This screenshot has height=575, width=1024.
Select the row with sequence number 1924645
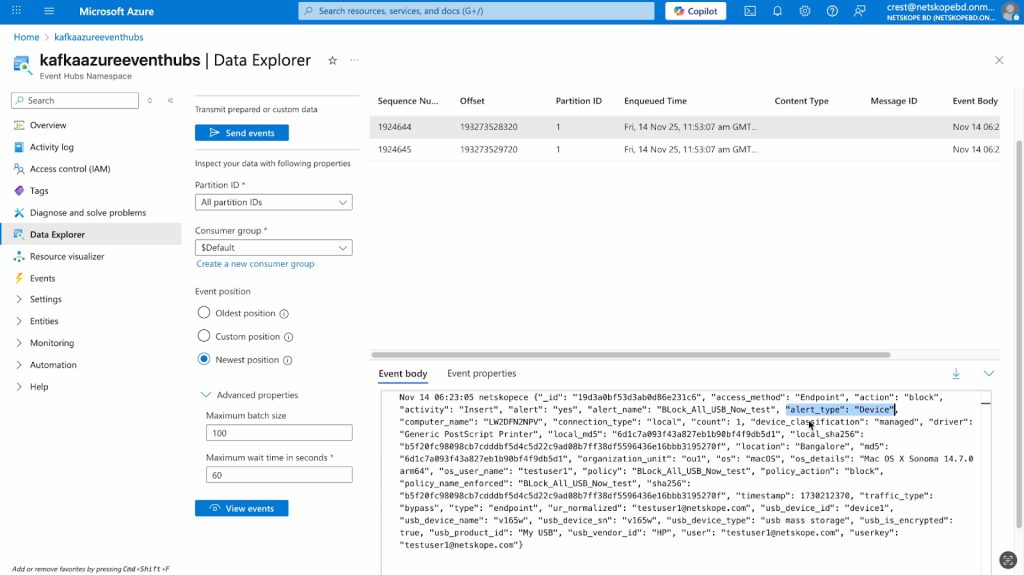click(684, 149)
